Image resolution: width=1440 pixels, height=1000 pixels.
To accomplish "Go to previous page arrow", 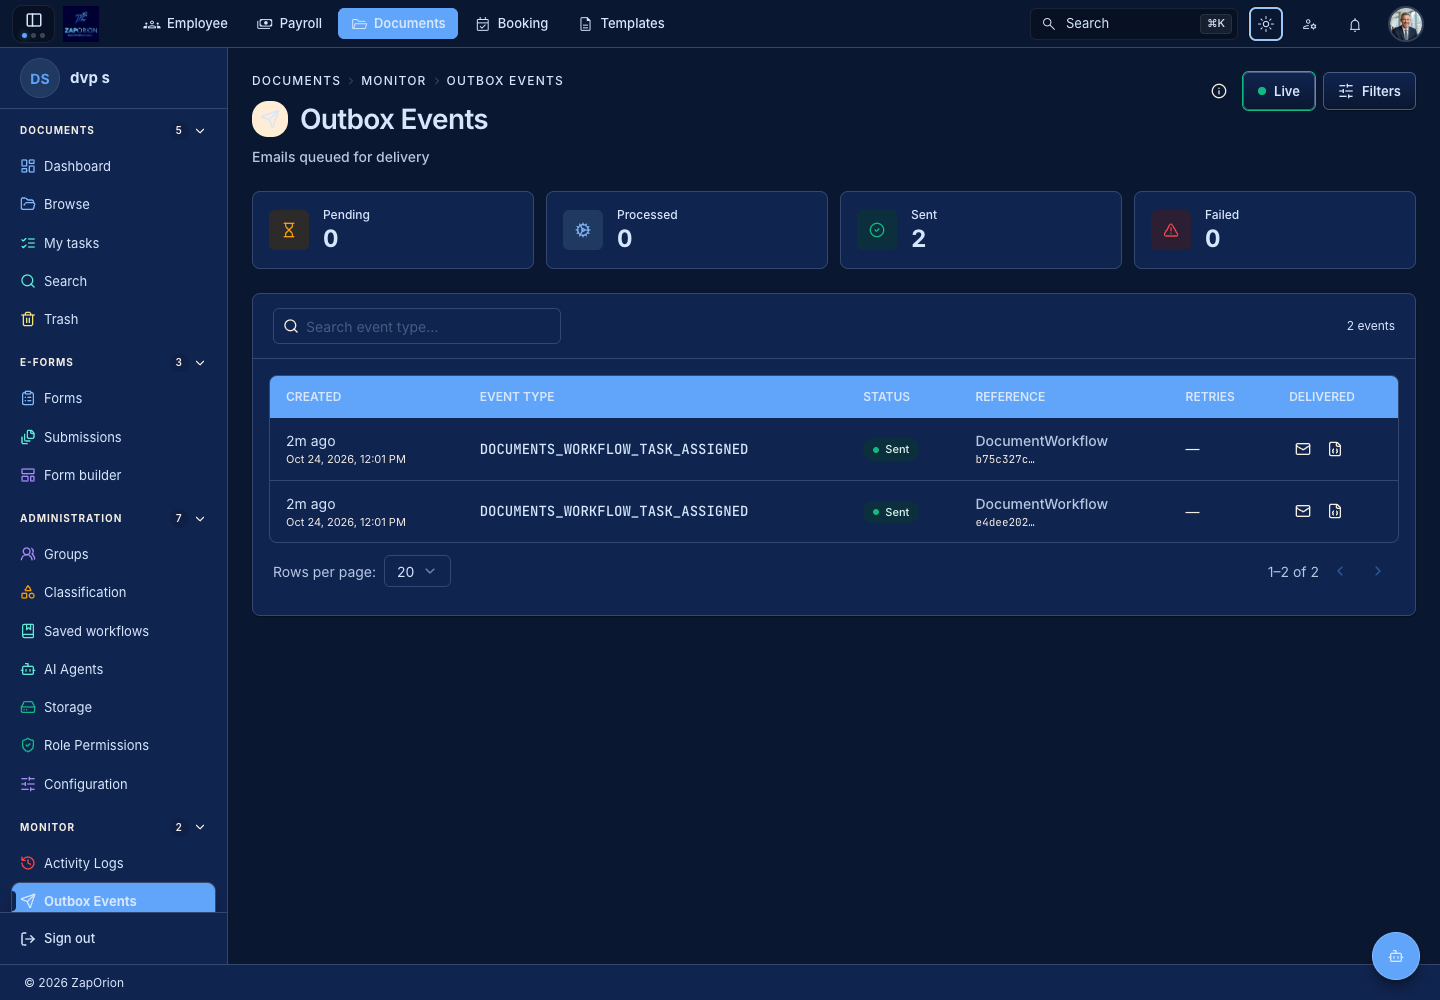I will [1340, 571].
